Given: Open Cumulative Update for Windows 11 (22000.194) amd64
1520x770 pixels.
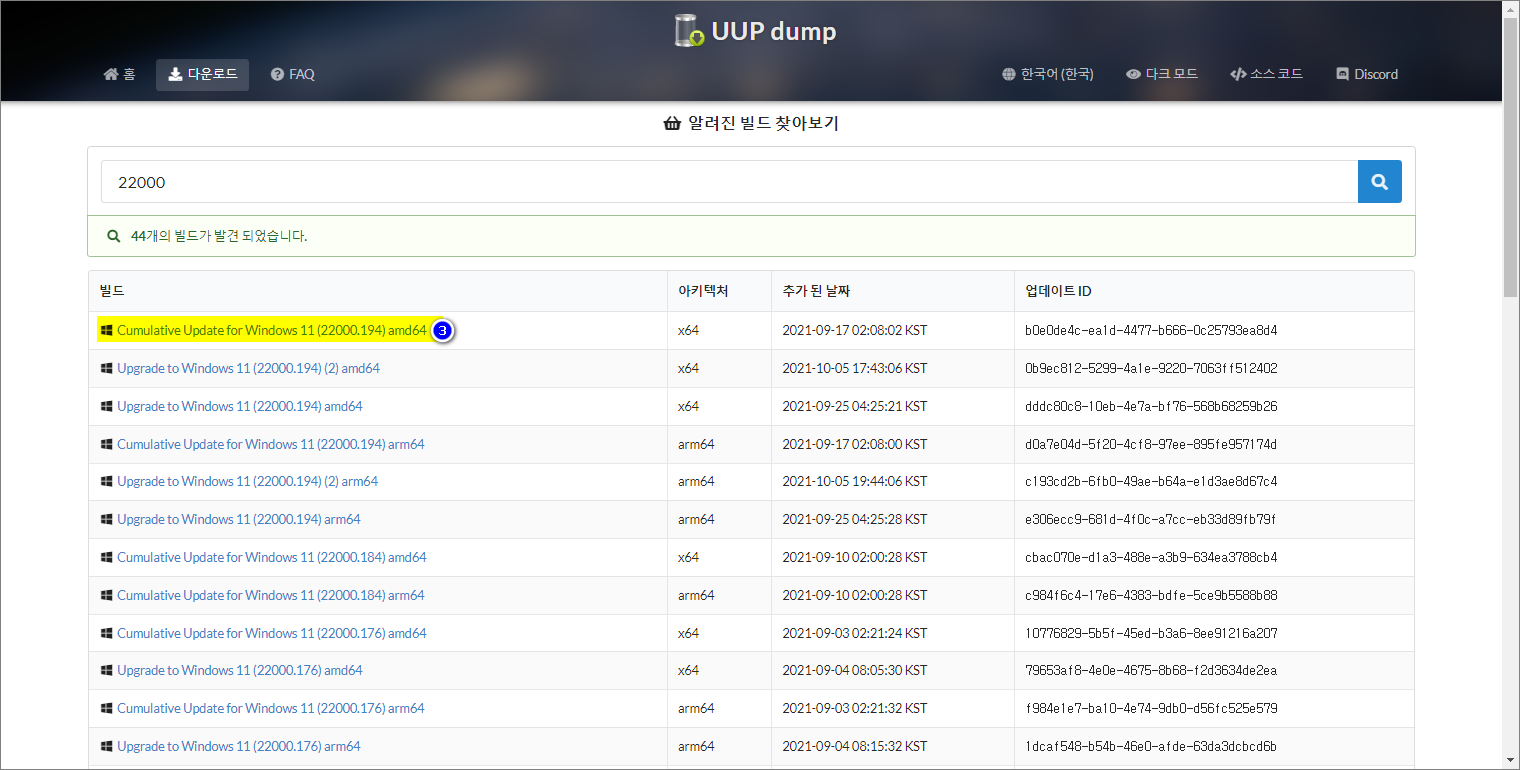Looking at the screenshot, I should pos(272,330).
